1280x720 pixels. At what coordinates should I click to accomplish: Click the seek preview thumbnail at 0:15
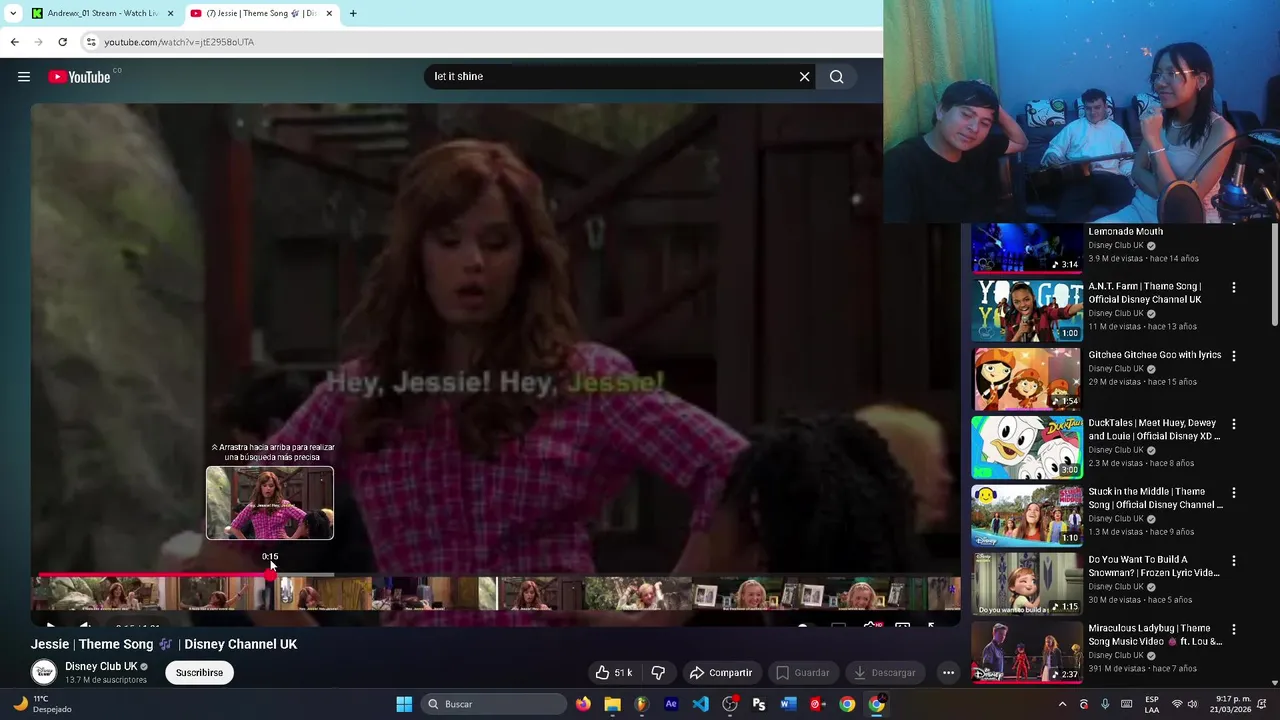270,503
